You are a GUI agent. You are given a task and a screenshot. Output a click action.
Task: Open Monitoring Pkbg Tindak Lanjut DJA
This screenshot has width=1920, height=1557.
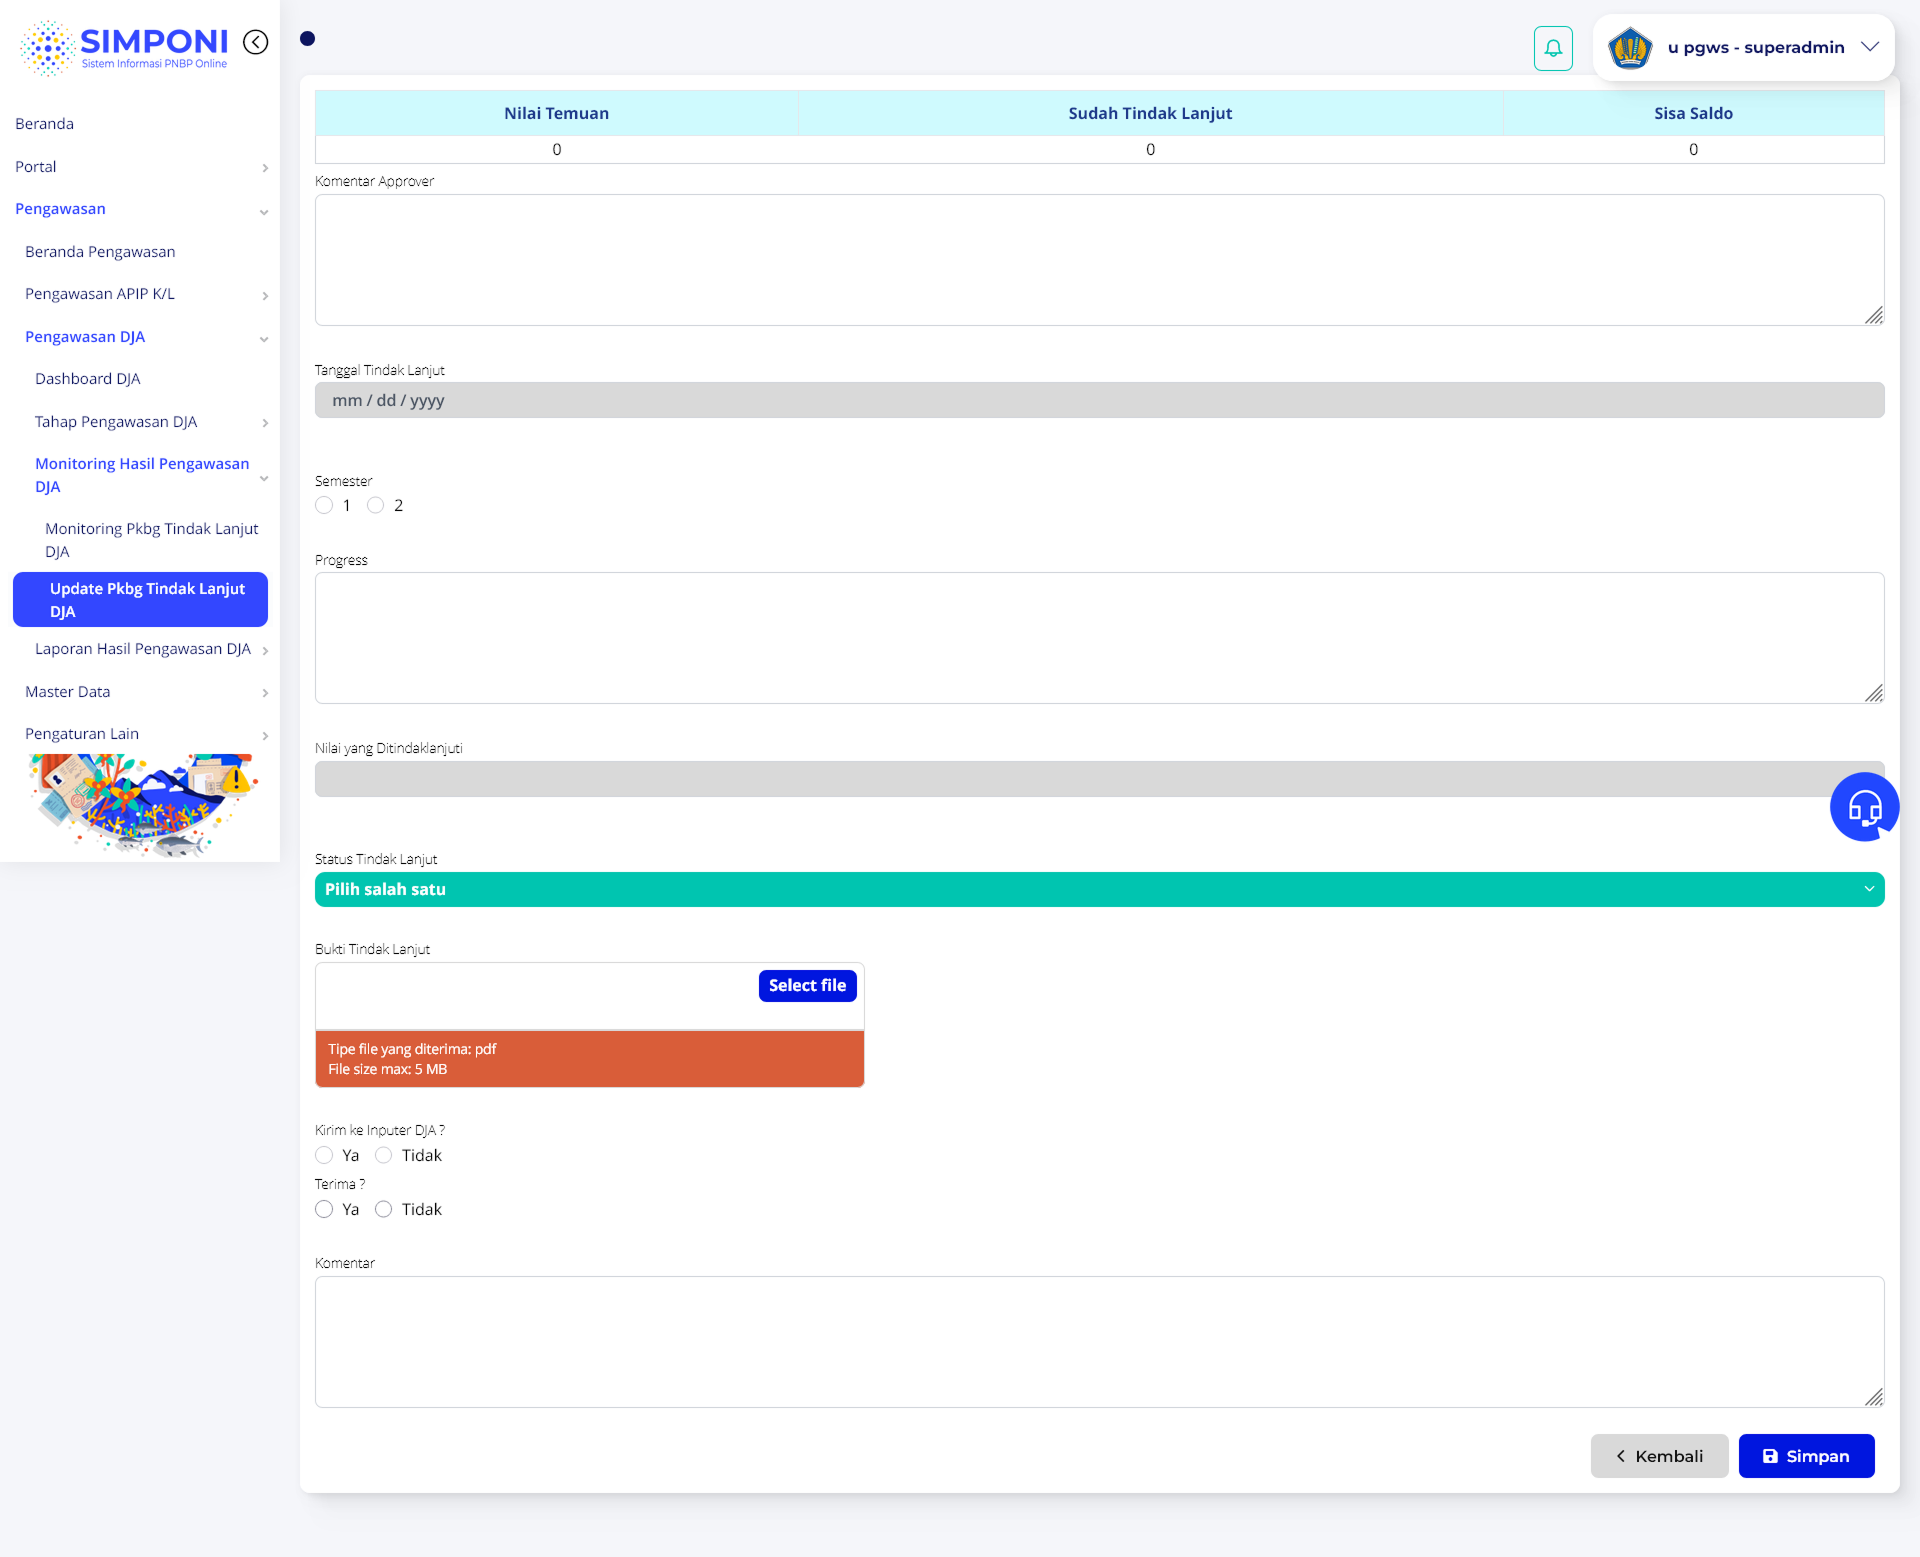coord(152,540)
